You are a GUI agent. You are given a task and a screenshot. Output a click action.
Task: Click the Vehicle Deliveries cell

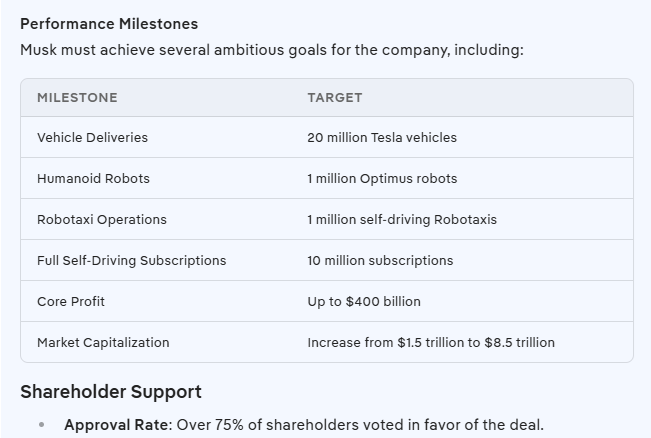pos(92,137)
